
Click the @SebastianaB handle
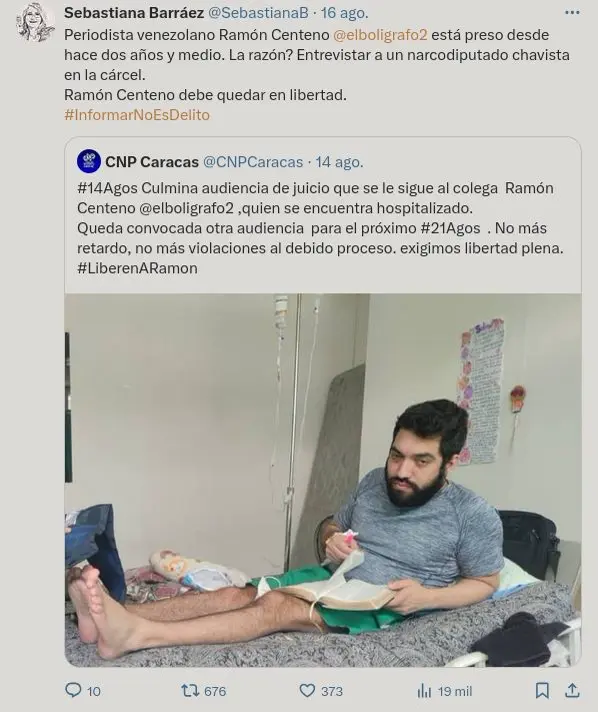258,13
